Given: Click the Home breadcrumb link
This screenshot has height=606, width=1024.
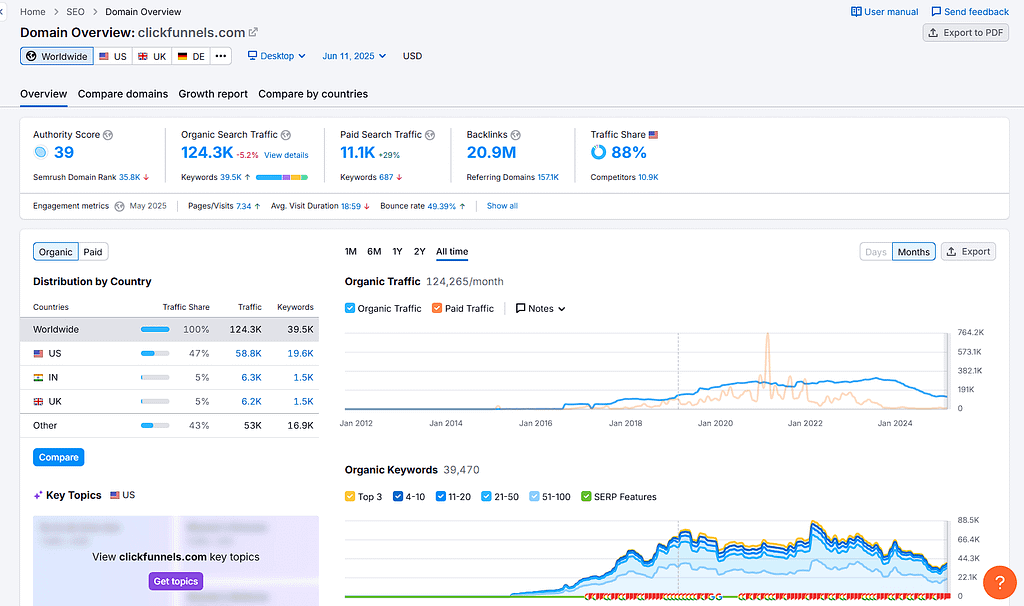Looking at the screenshot, I should [33, 12].
